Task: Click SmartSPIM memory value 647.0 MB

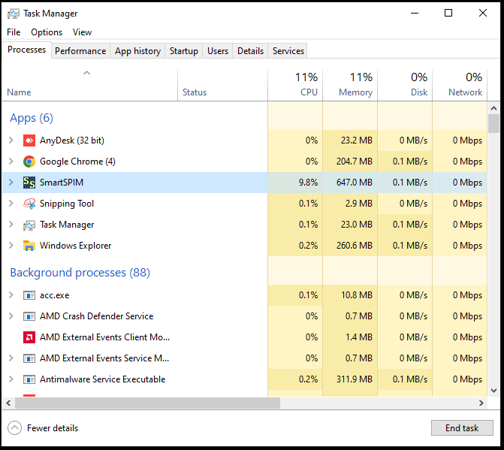Action: 354,183
